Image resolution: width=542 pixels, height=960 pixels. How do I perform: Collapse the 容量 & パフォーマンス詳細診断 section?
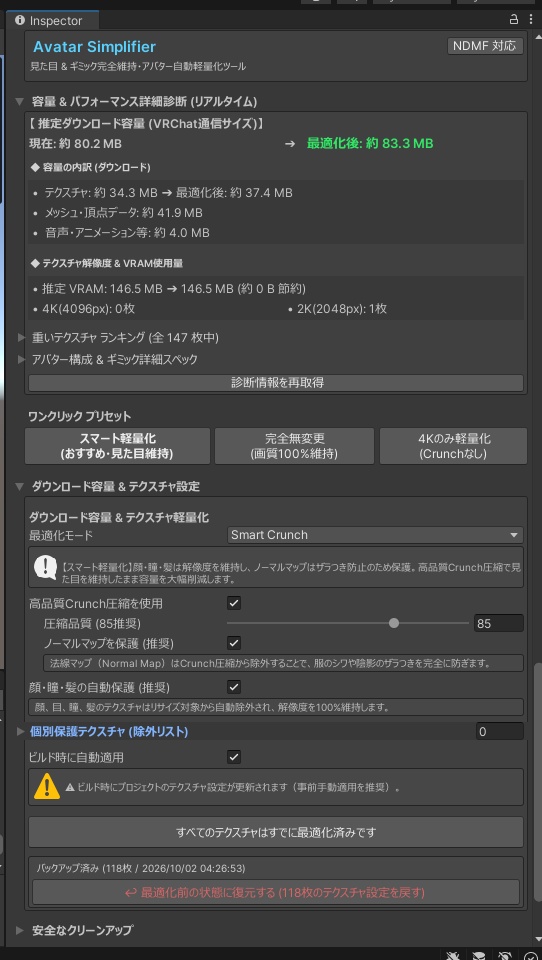pyautogui.click(x=20, y=102)
